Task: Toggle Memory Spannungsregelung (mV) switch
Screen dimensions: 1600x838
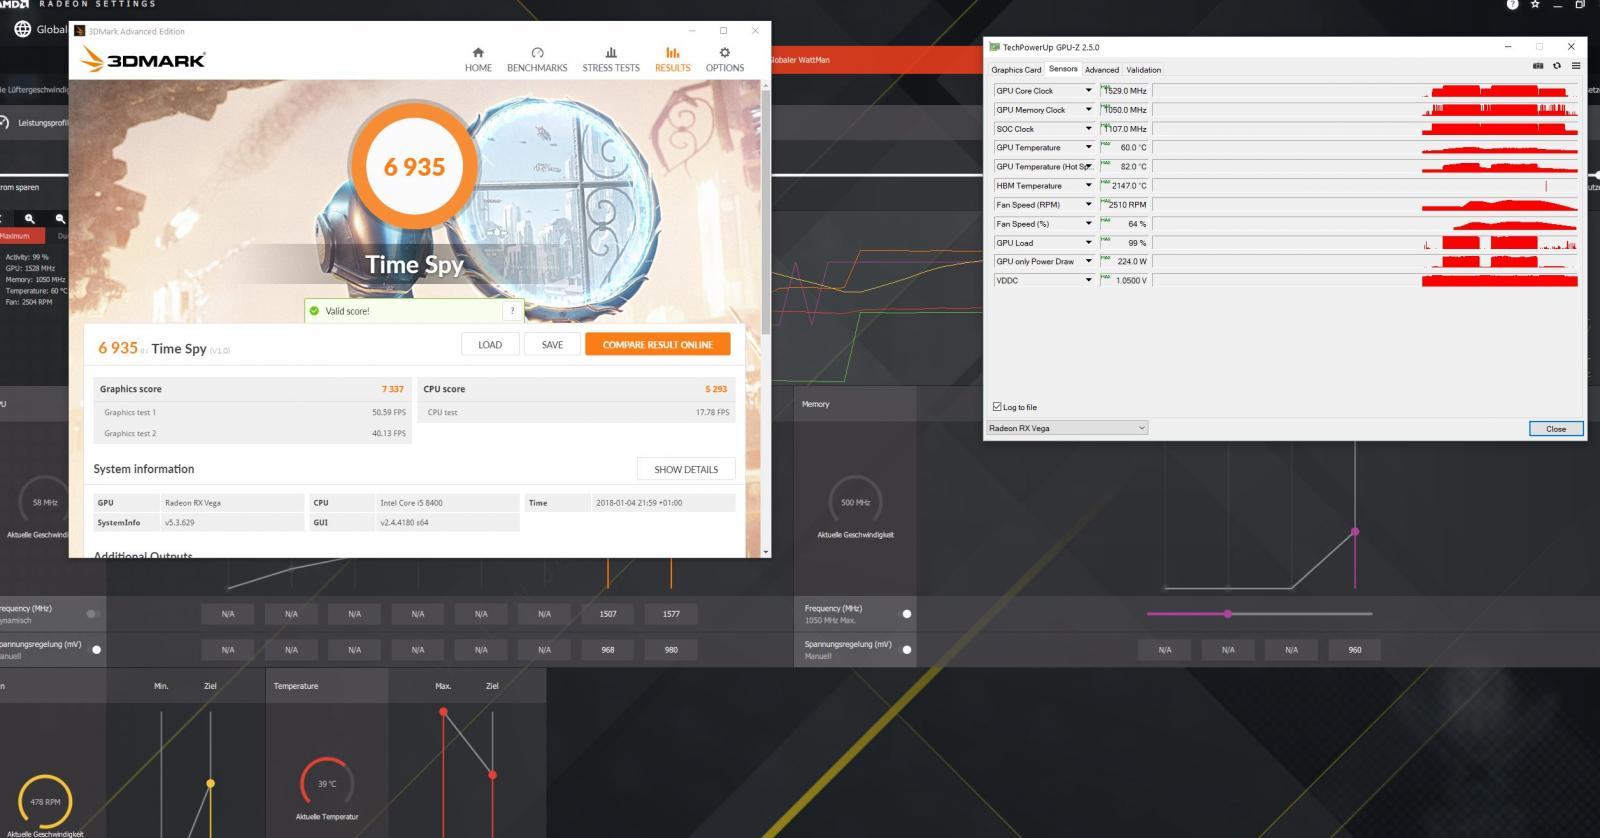Action: tap(907, 649)
